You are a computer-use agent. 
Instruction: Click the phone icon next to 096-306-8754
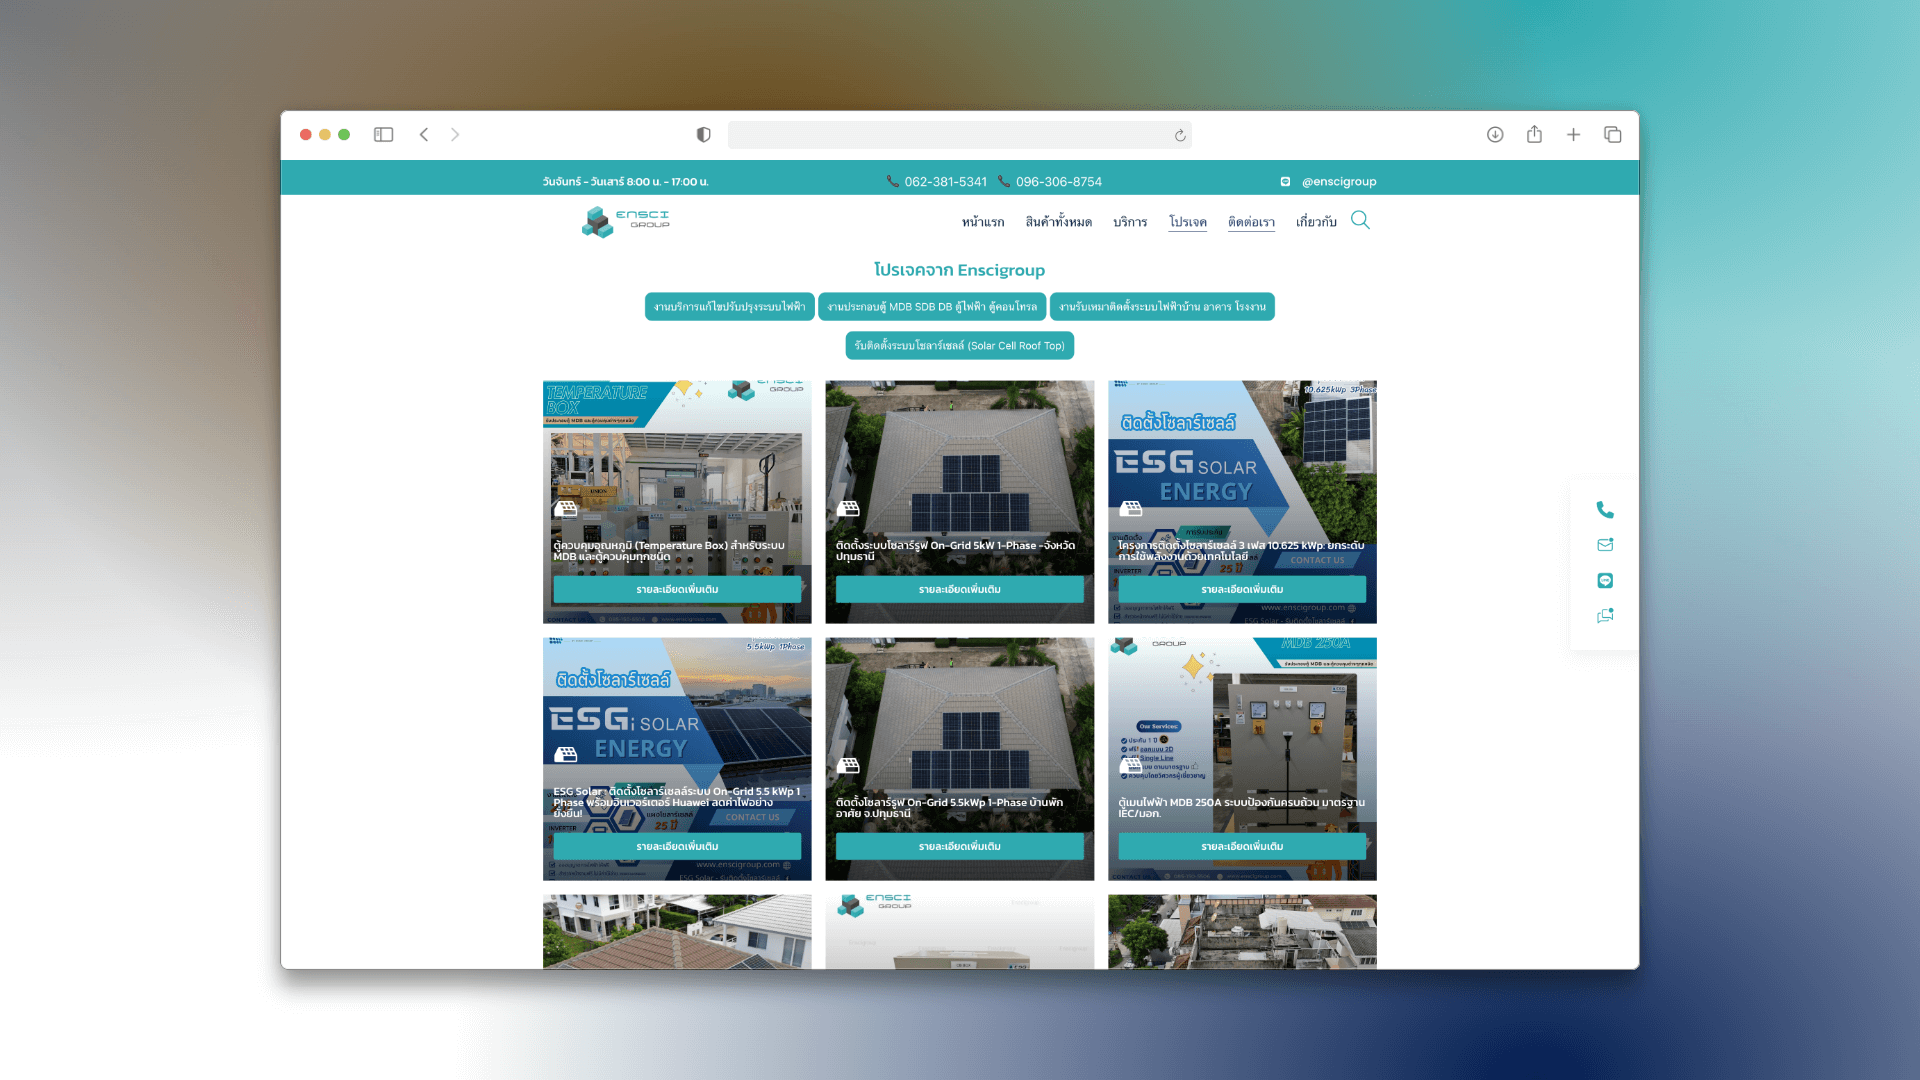[1003, 181]
